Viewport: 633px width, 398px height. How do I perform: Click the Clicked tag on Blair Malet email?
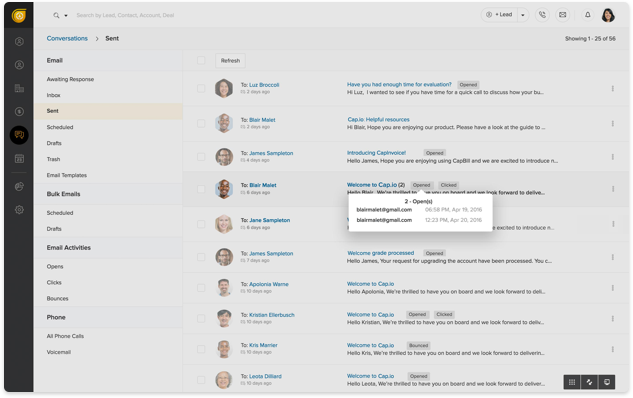(449, 185)
